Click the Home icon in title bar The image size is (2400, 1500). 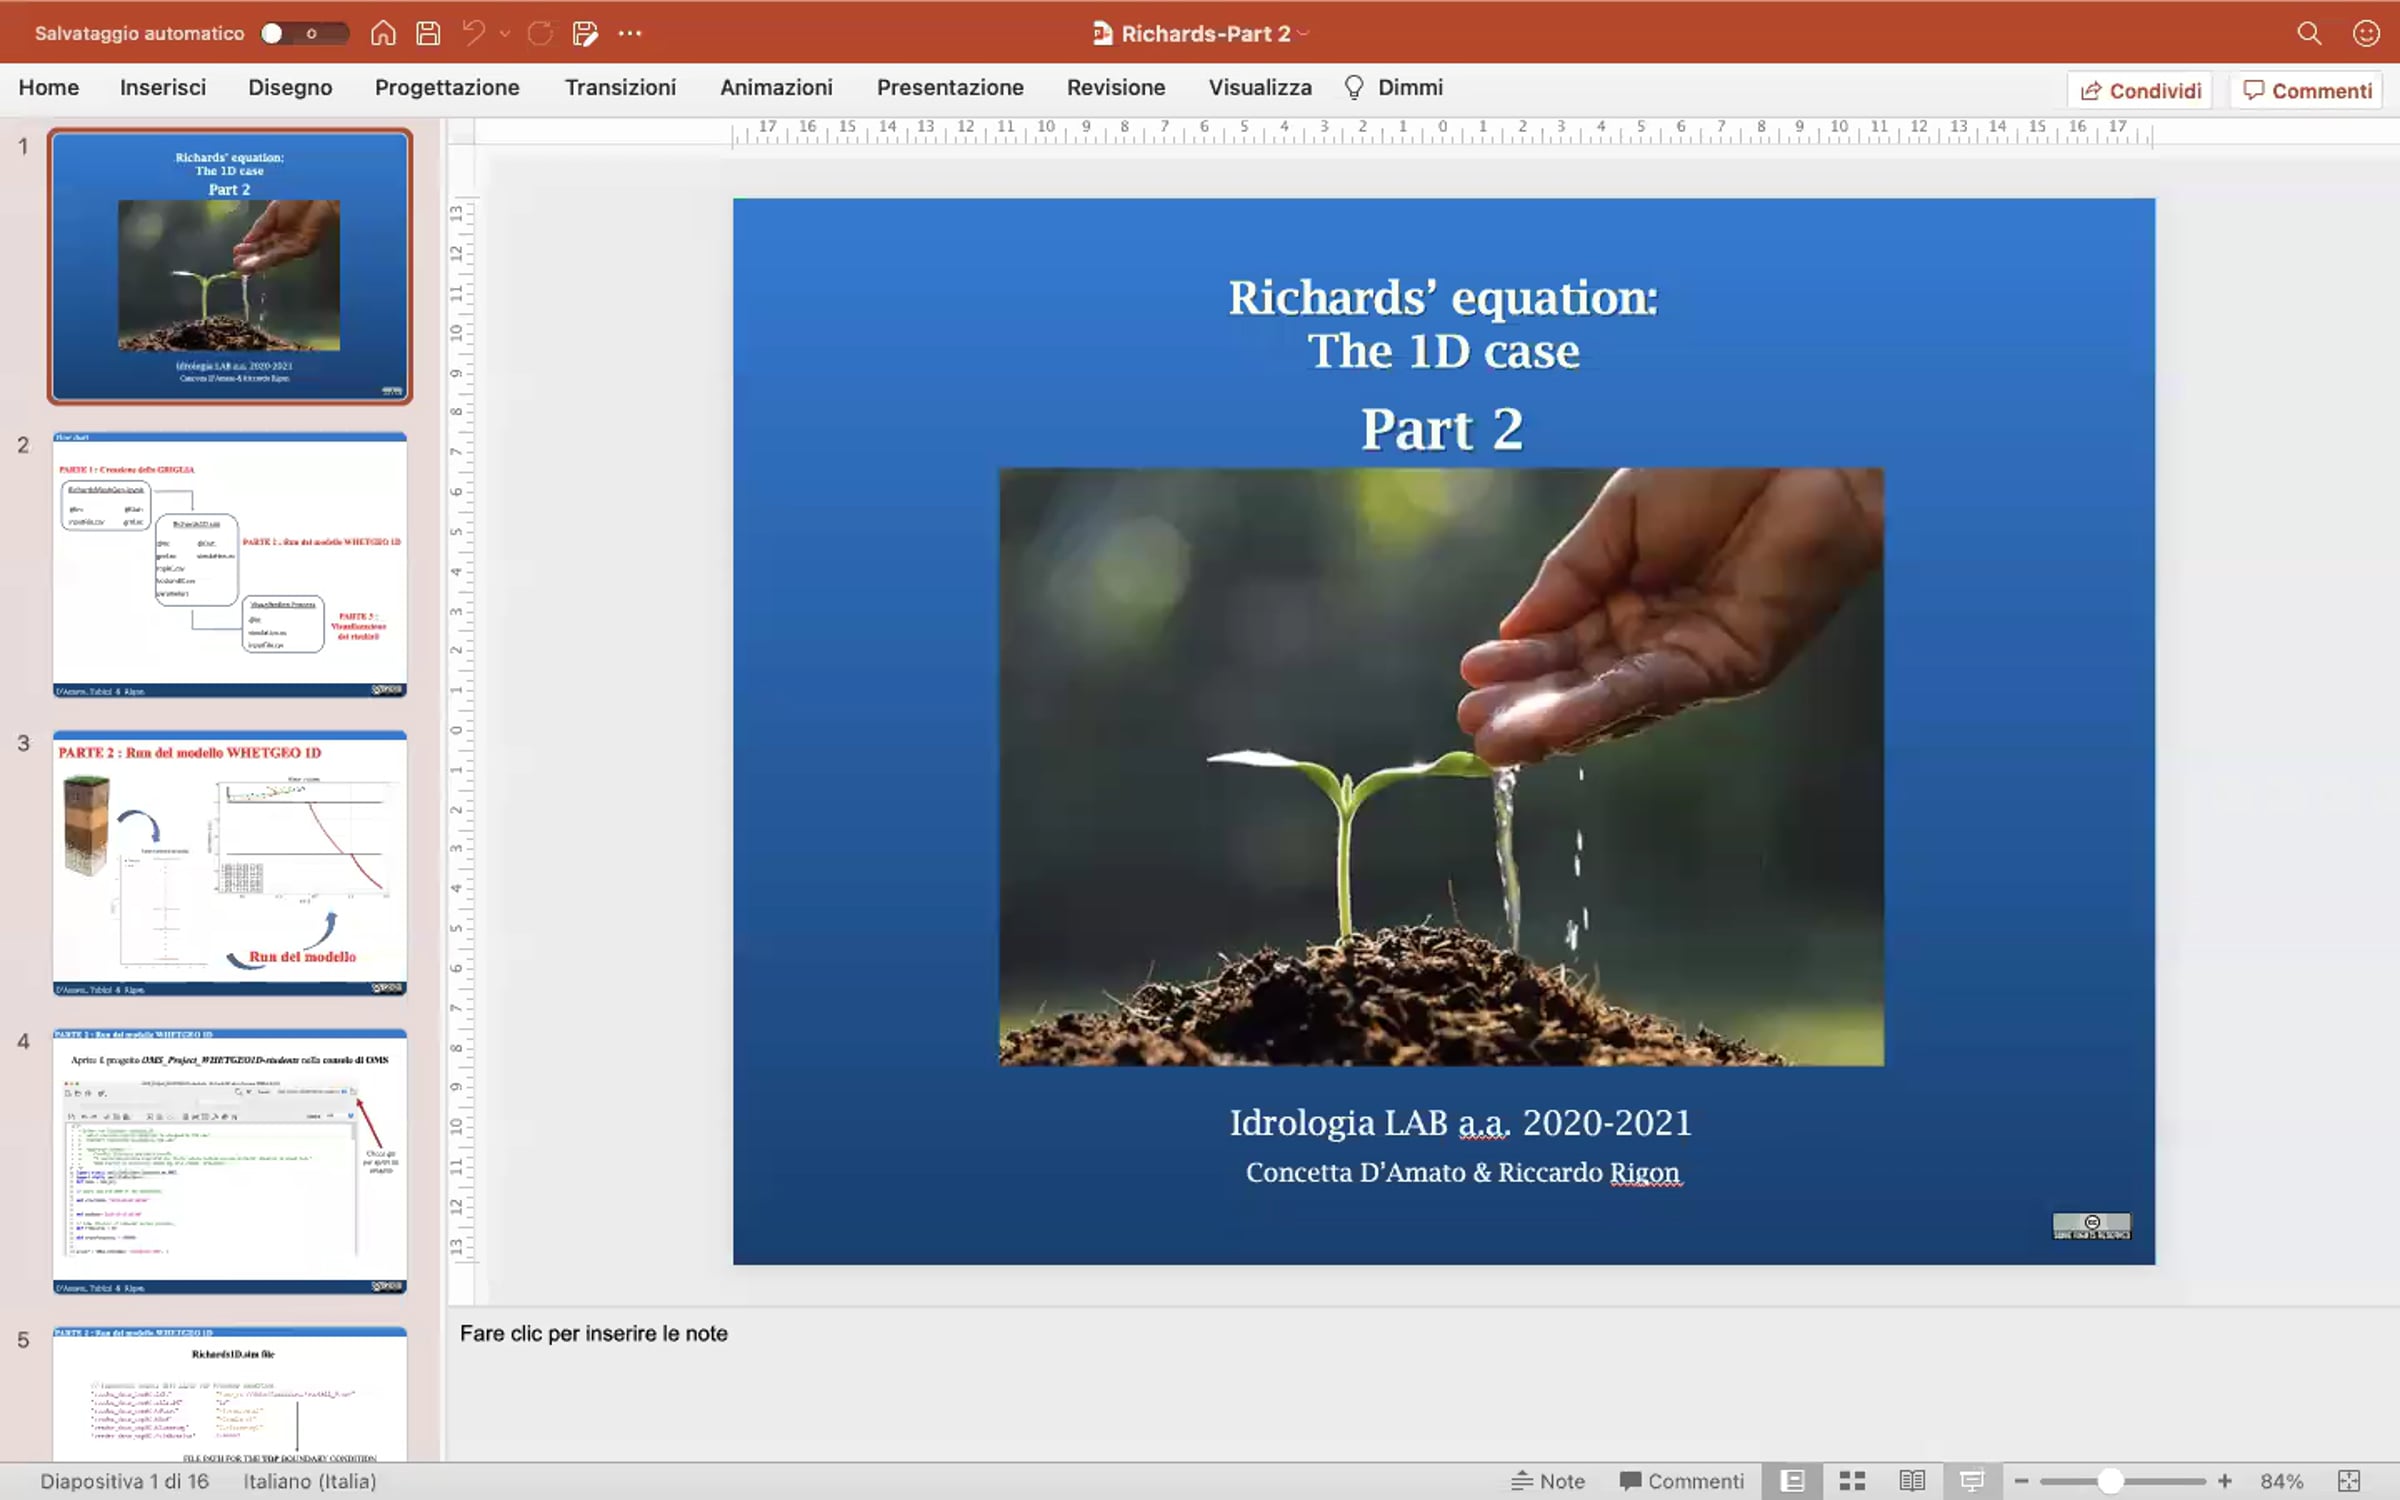coord(383,33)
